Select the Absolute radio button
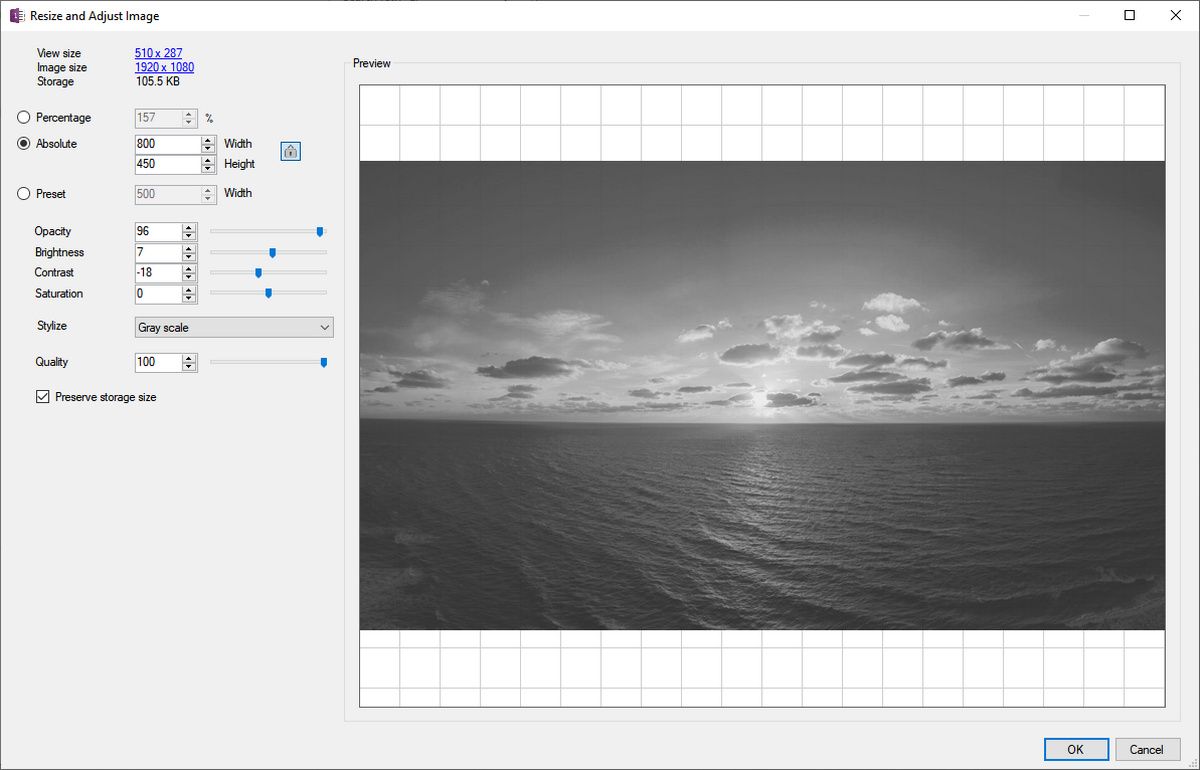The image size is (1200, 770). pyautogui.click(x=24, y=144)
